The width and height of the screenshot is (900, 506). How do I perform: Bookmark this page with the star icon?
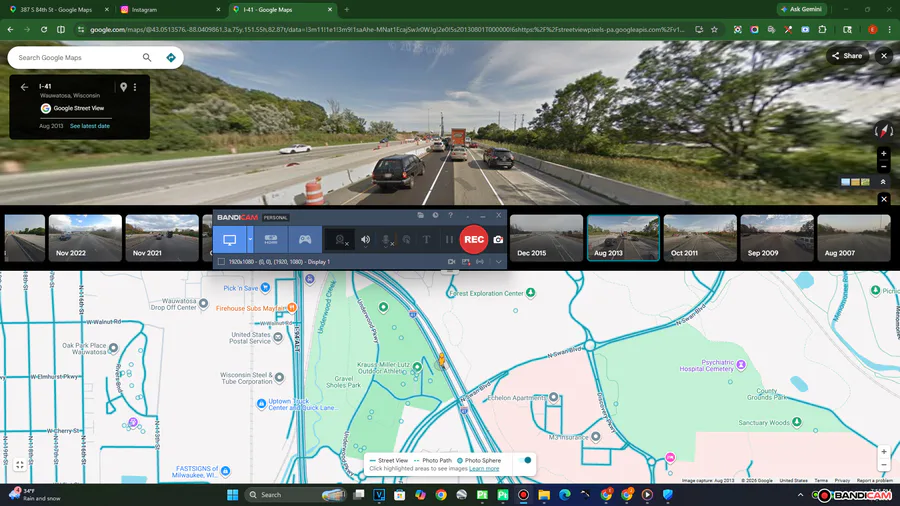point(714,29)
